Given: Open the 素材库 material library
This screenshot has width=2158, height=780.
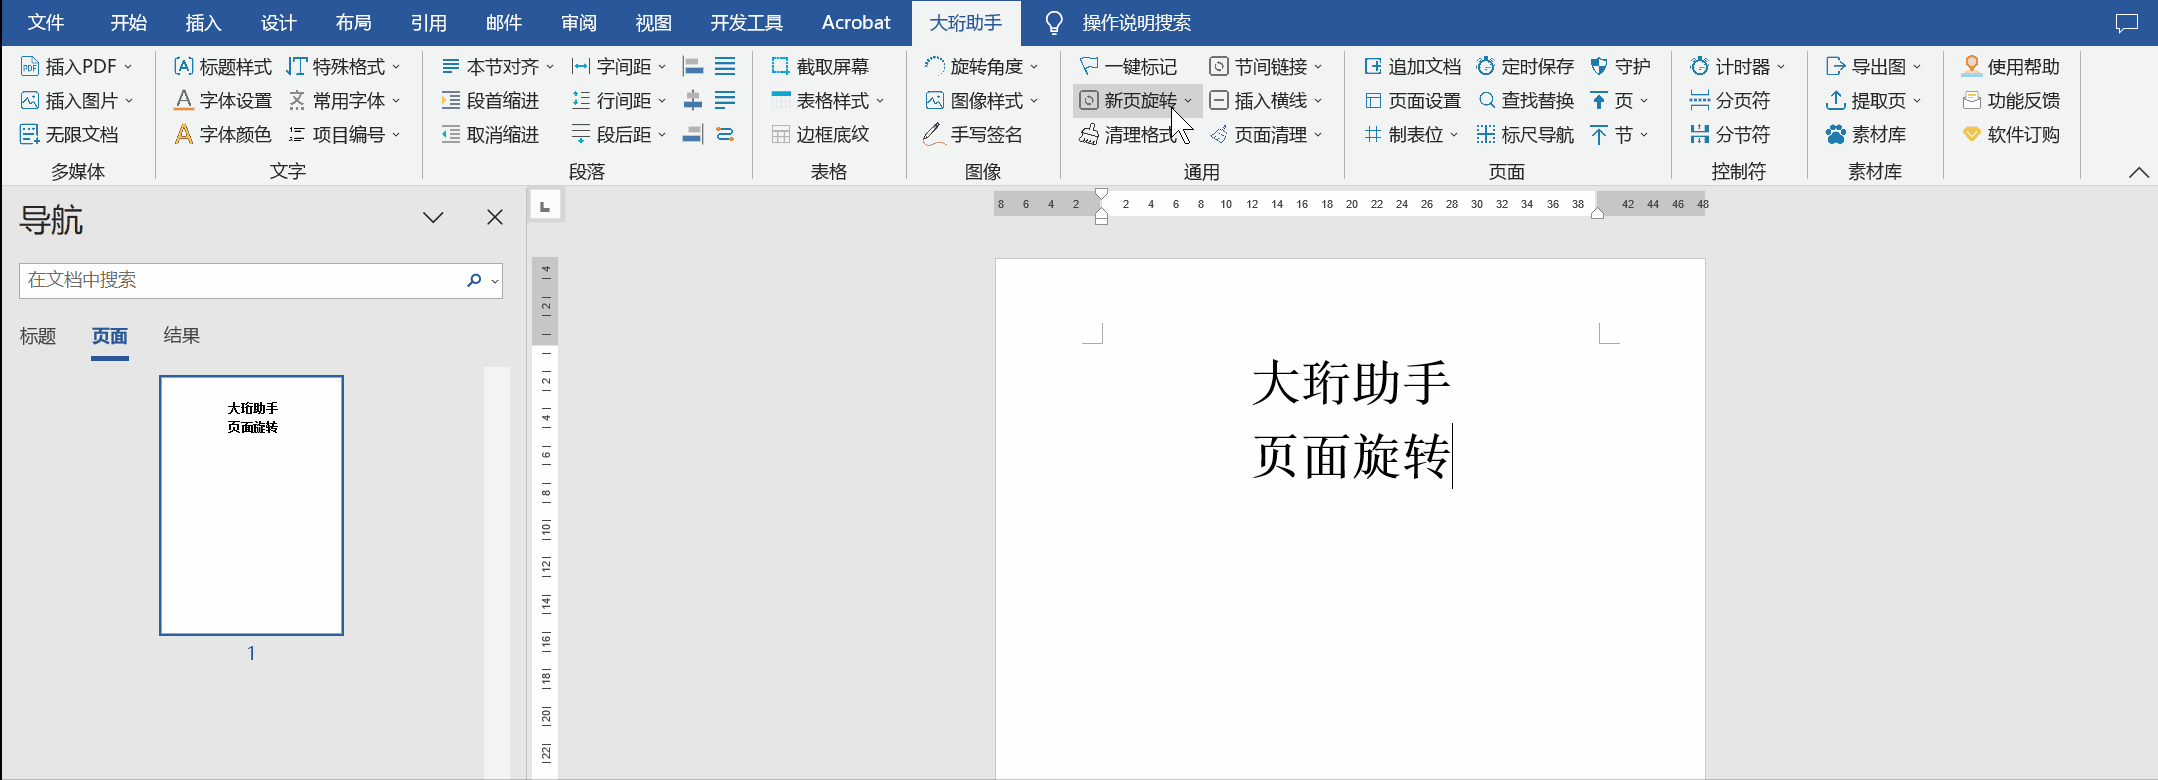Looking at the screenshot, I should click(x=1865, y=134).
